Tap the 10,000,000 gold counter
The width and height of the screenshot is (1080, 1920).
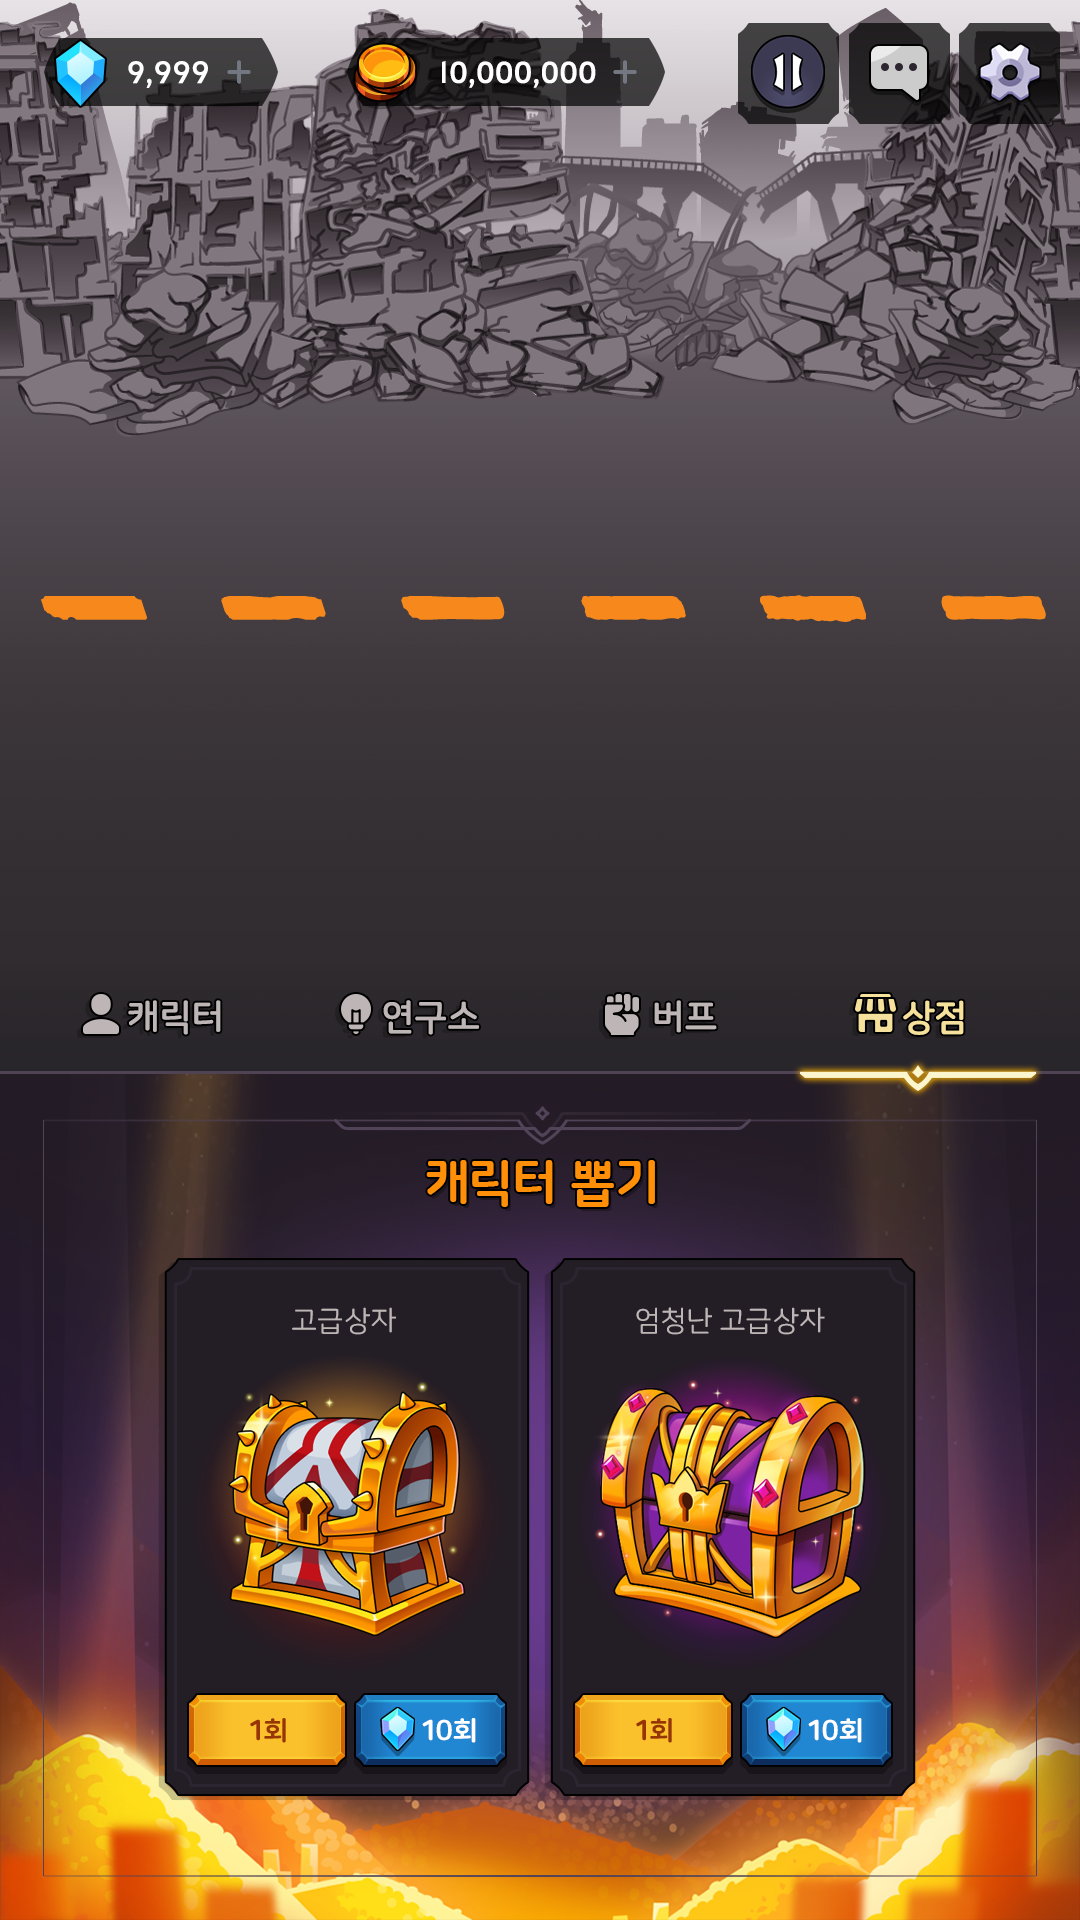518,72
